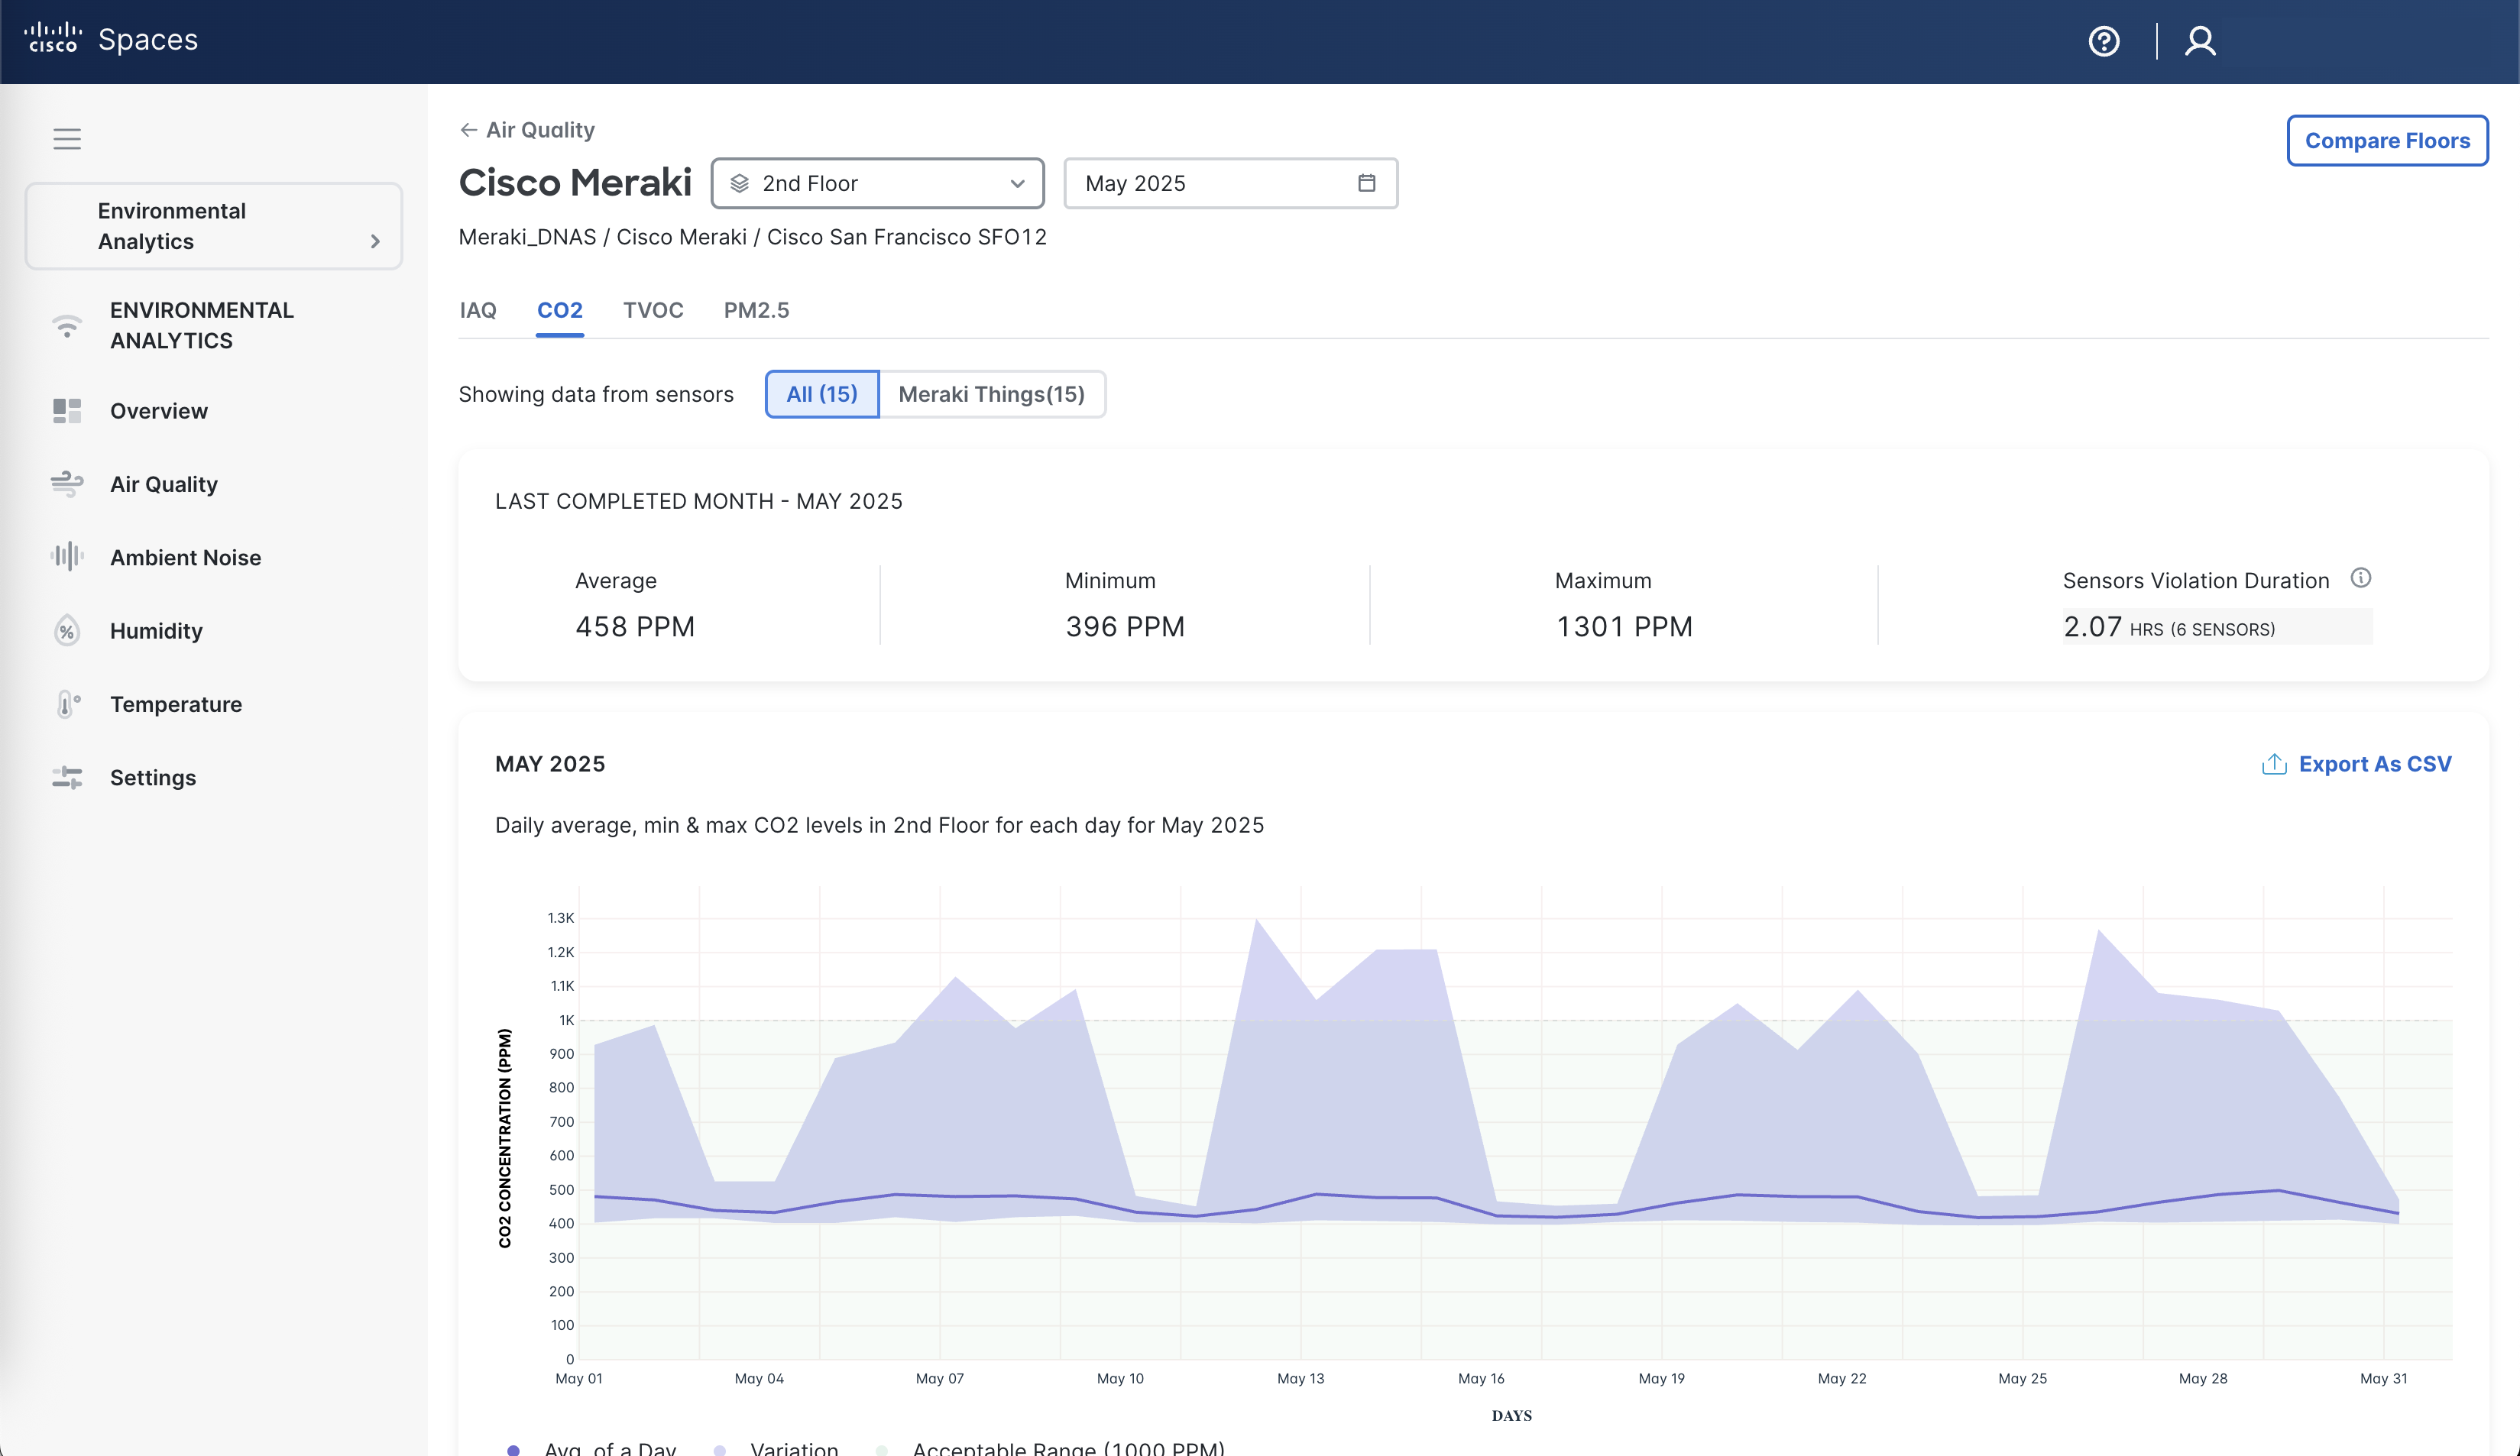
Task: Click the Humidity droplet icon
Action: point(67,631)
